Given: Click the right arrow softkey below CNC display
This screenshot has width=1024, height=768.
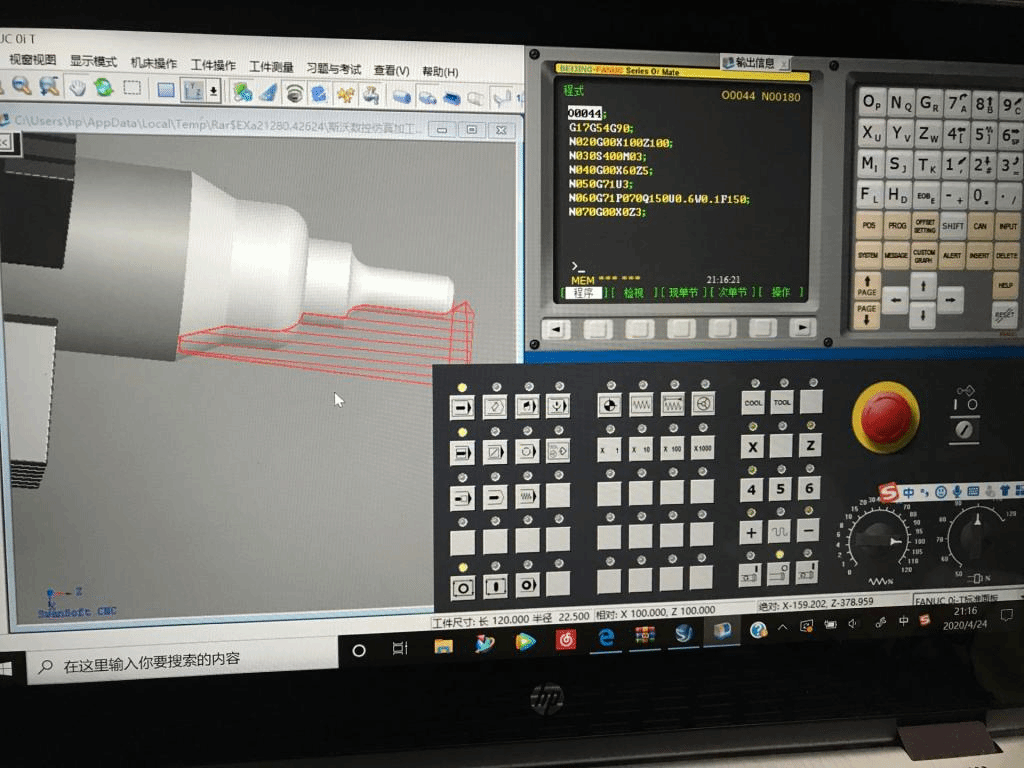Looking at the screenshot, I should (803, 327).
